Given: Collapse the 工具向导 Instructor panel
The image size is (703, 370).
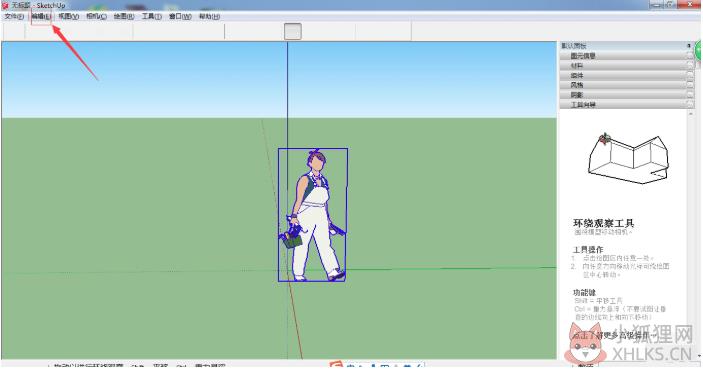Looking at the screenshot, I should [626, 105].
